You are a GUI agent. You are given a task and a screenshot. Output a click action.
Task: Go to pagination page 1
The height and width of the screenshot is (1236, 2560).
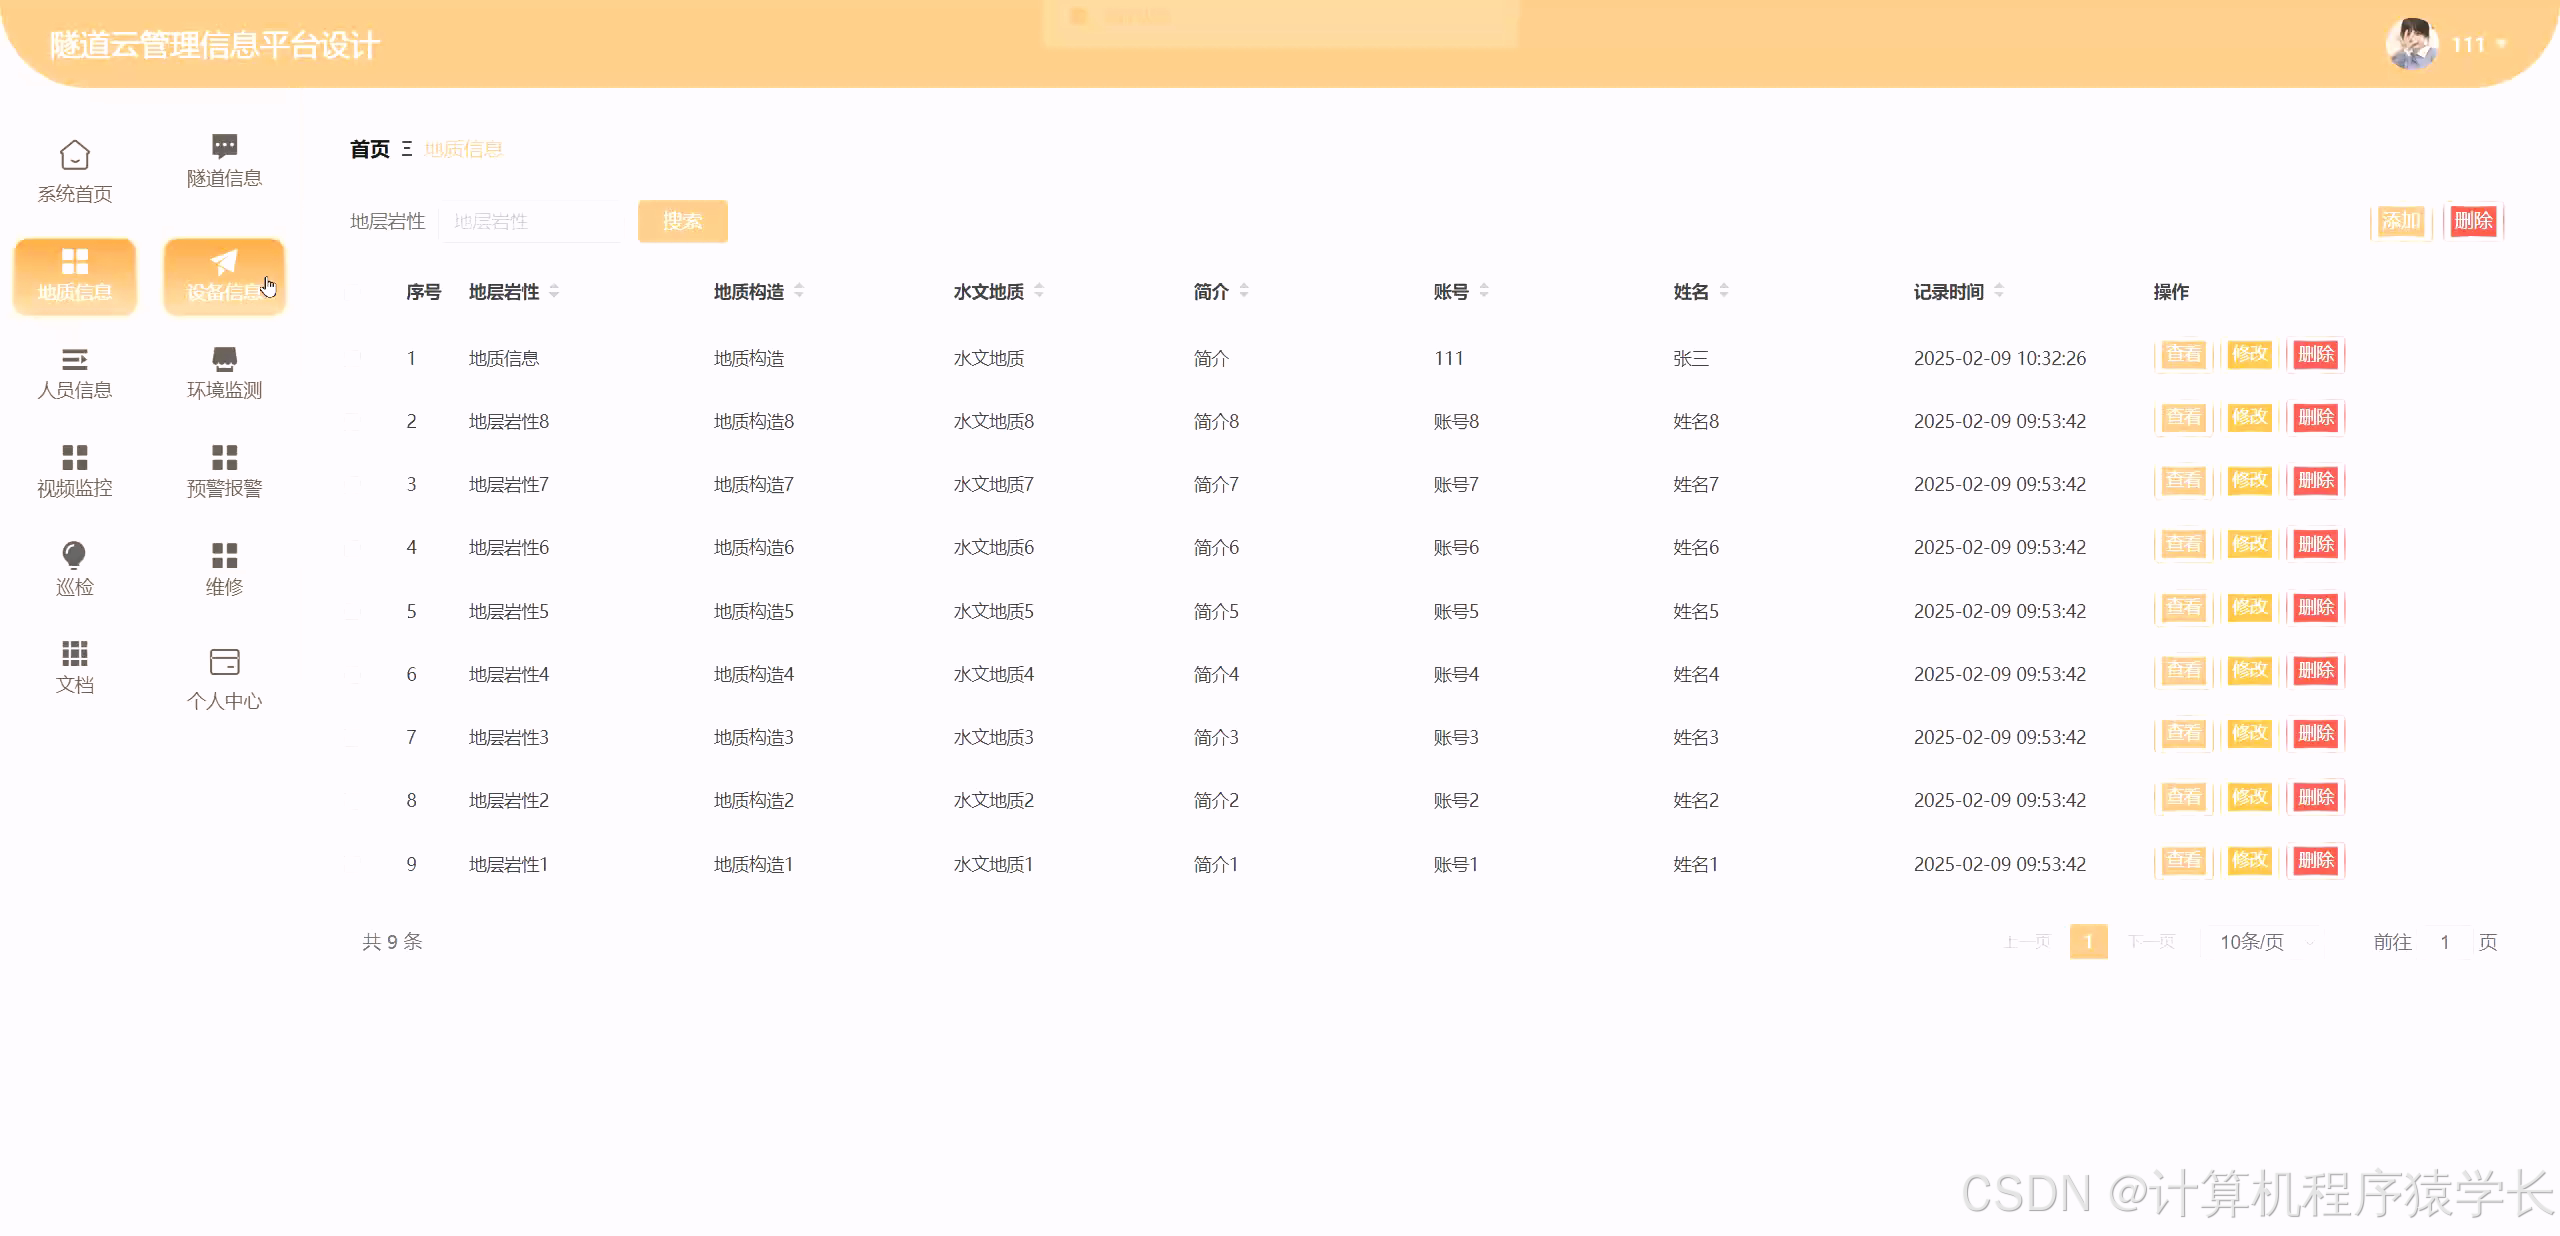[2088, 942]
